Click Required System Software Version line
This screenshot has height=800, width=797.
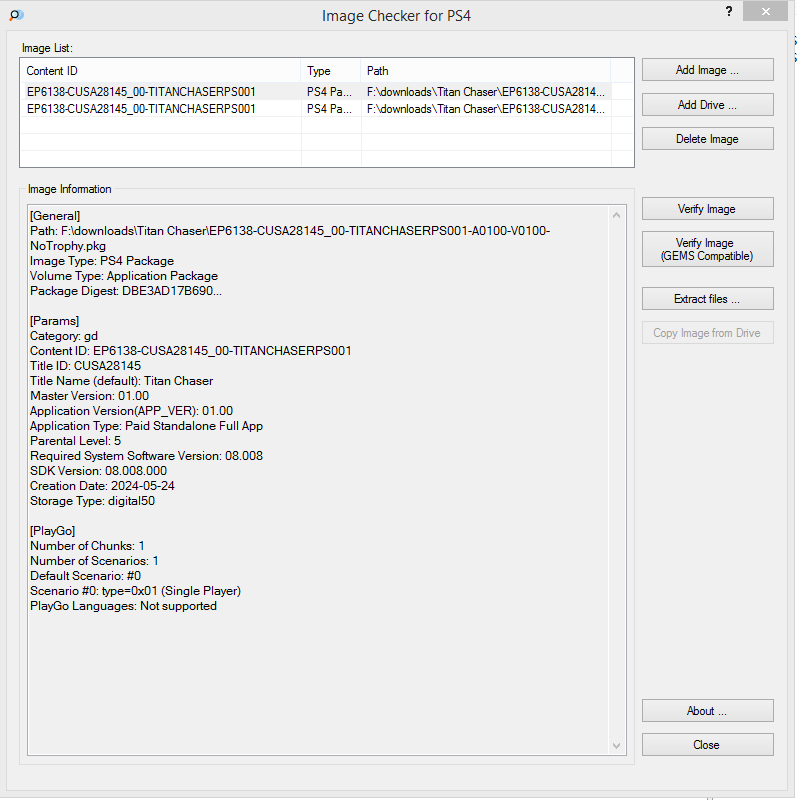coord(146,456)
